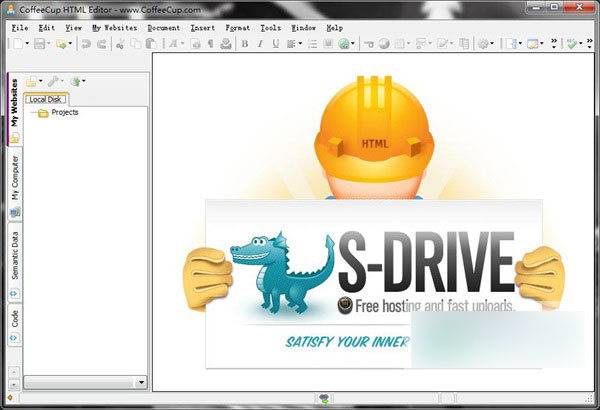
Task: Click the stamp icon left of Bold
Action: click(226, 44)
